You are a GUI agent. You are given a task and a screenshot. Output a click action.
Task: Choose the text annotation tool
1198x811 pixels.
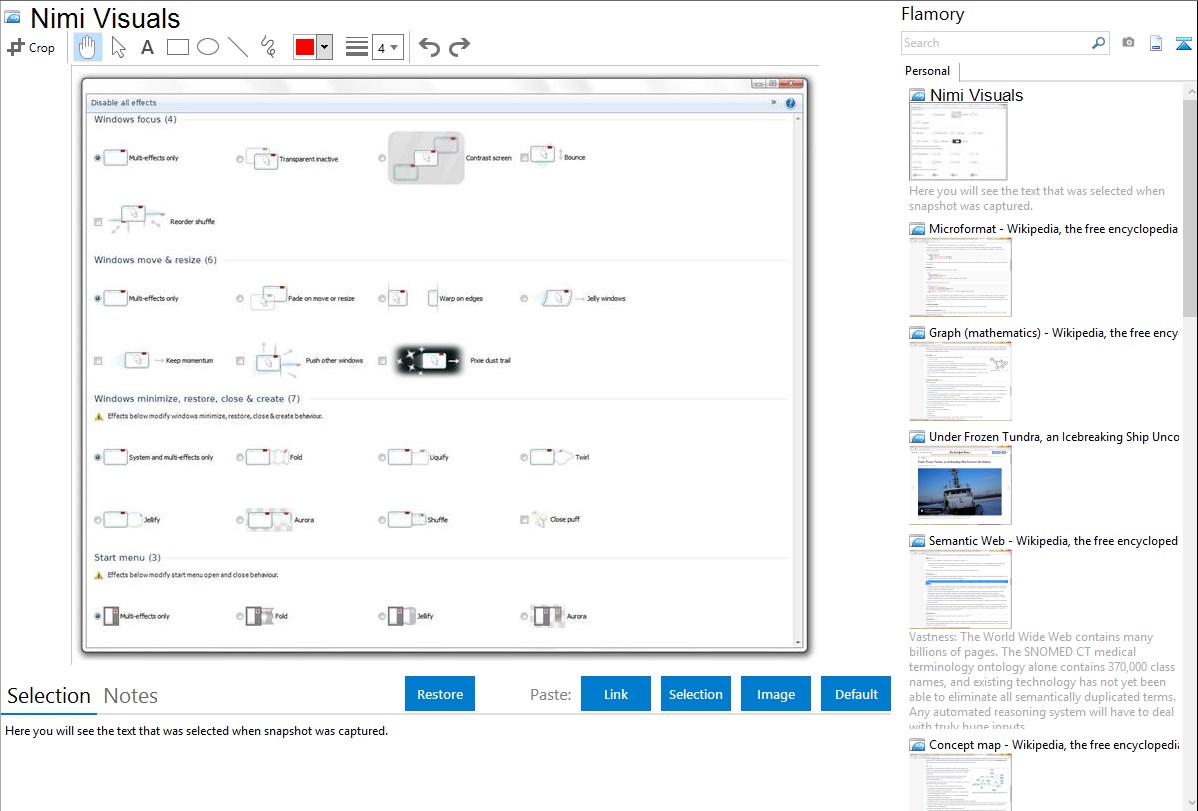(147, 47)
